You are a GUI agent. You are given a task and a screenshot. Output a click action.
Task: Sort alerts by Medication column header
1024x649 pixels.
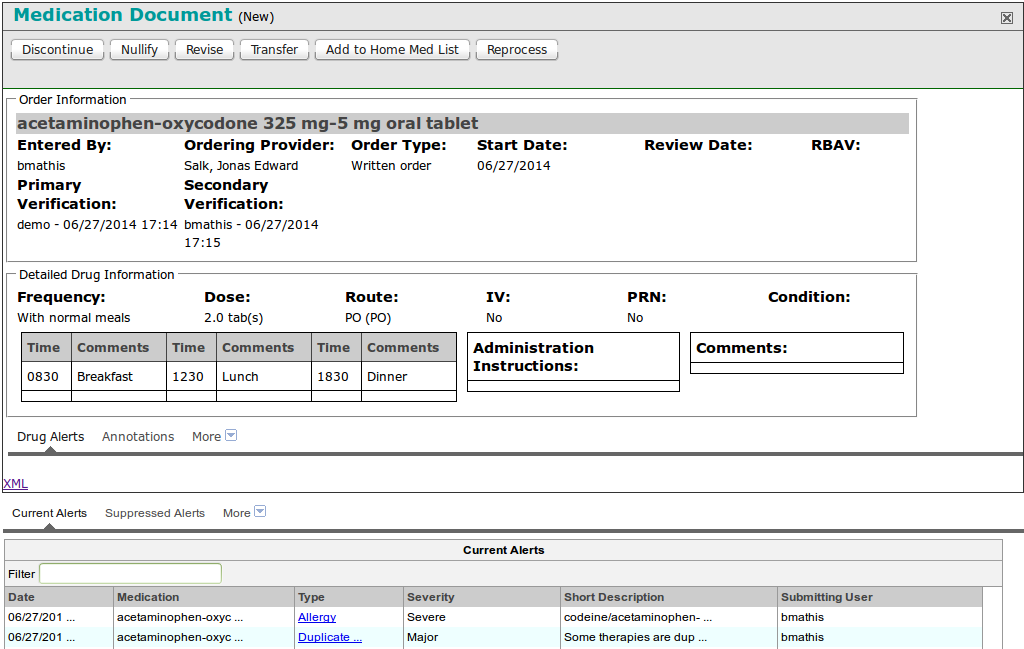point(204,597)
